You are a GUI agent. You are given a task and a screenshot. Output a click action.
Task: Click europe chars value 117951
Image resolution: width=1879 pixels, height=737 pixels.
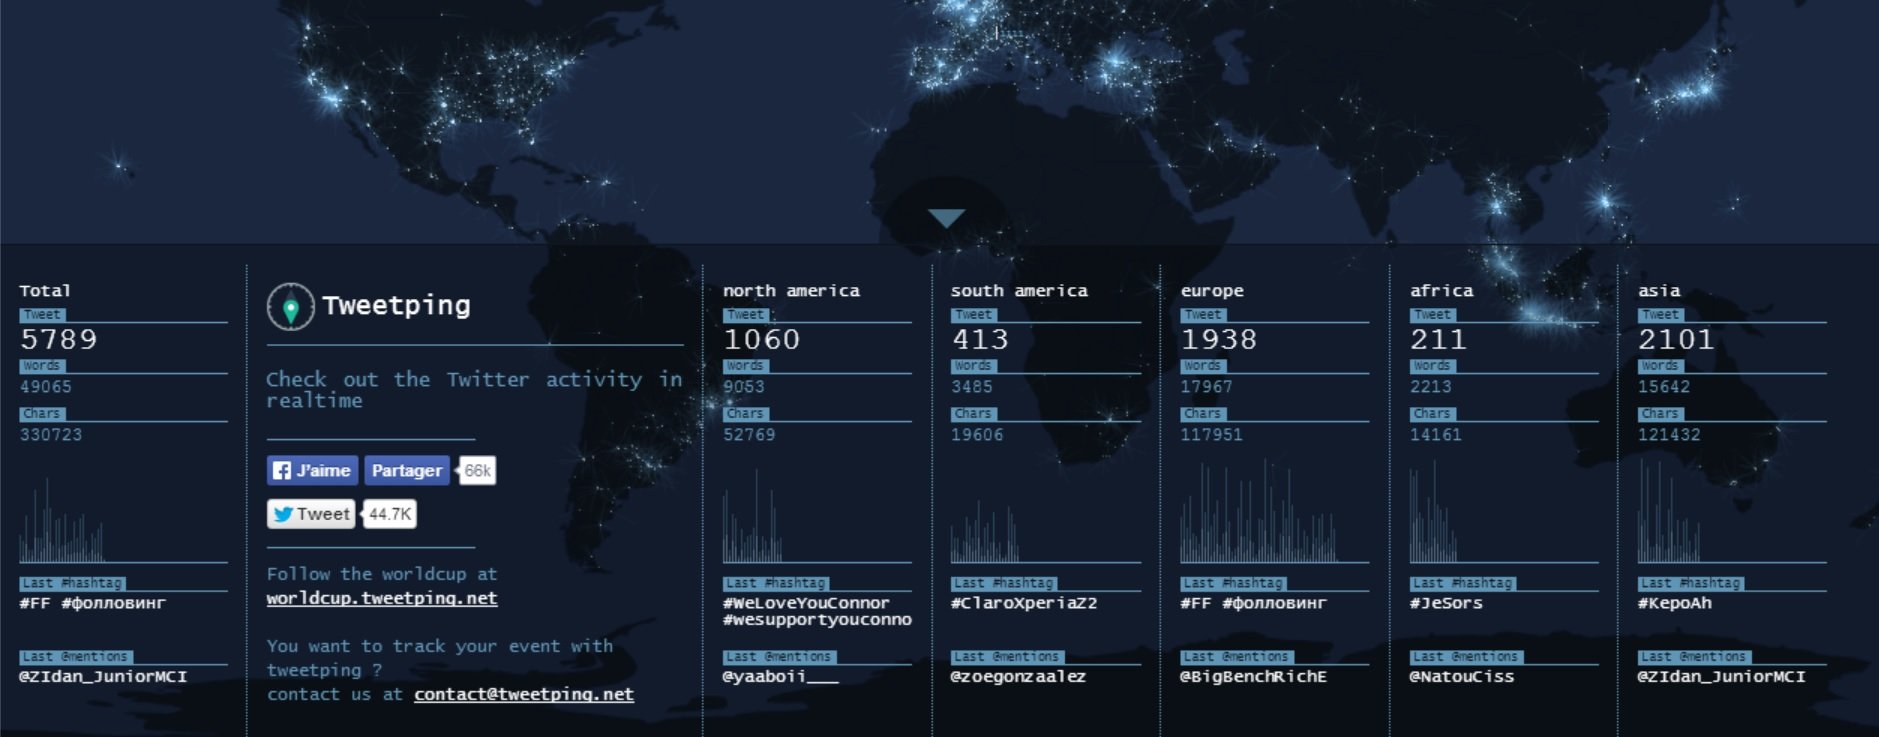click(x=1212, y=435)
